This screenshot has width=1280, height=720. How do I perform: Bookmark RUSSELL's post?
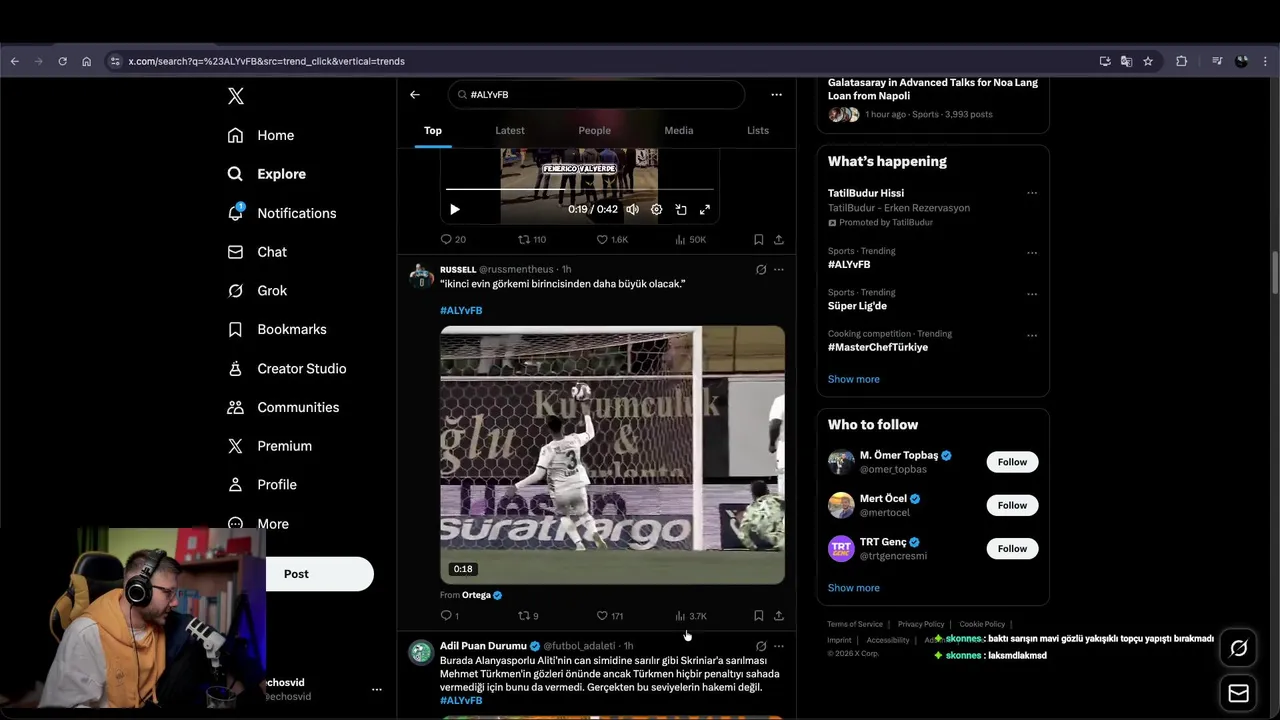tap(758, 616)
